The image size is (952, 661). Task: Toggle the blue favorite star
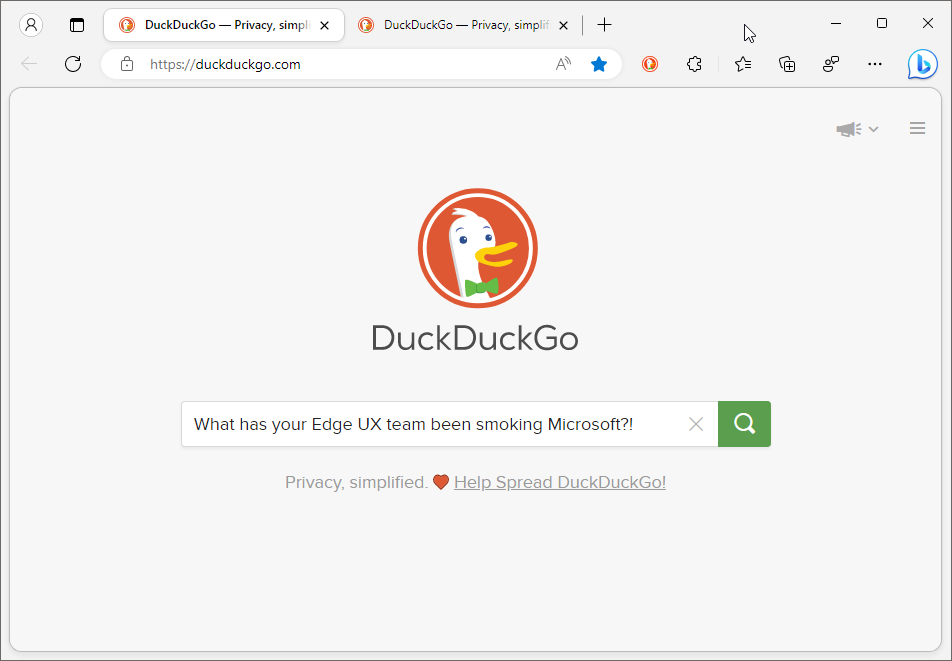[599, 64]
